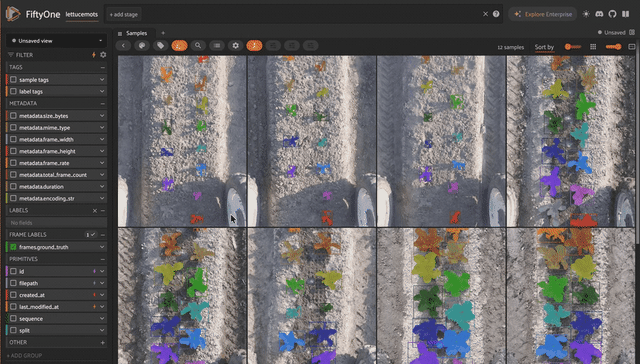Clear the view bar stages
The height and width of the screenshot is (364, 640).
(485, 14)
